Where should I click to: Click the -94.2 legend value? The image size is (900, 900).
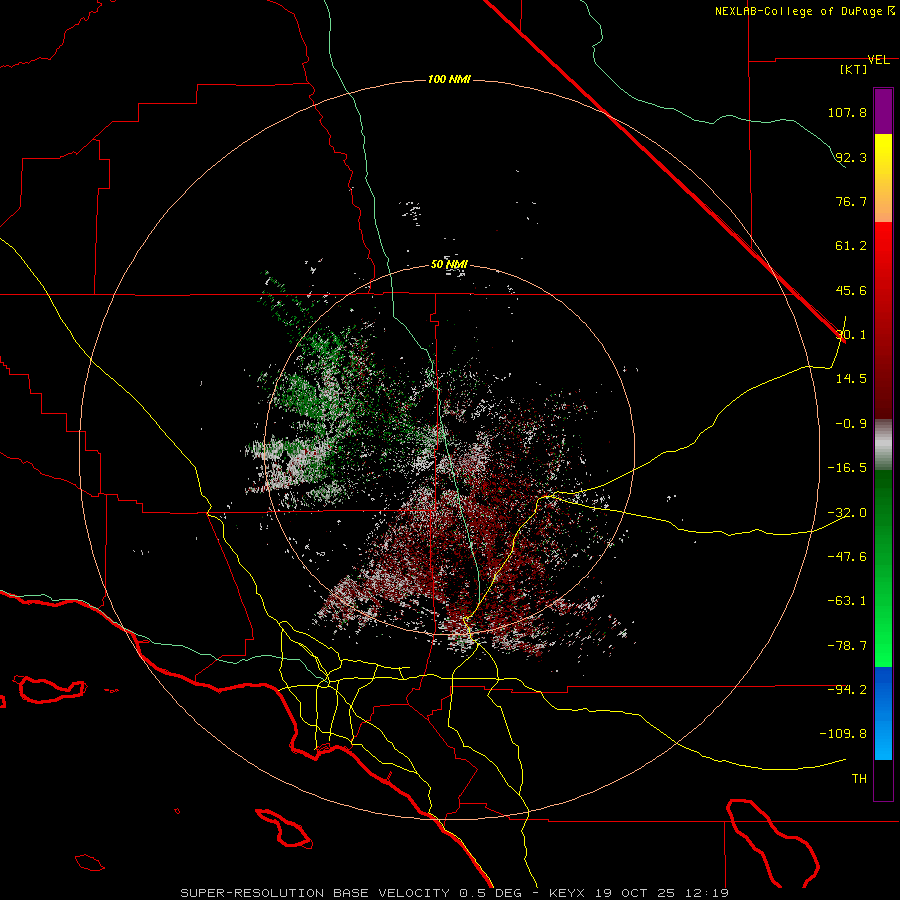(x=847, y=689)
